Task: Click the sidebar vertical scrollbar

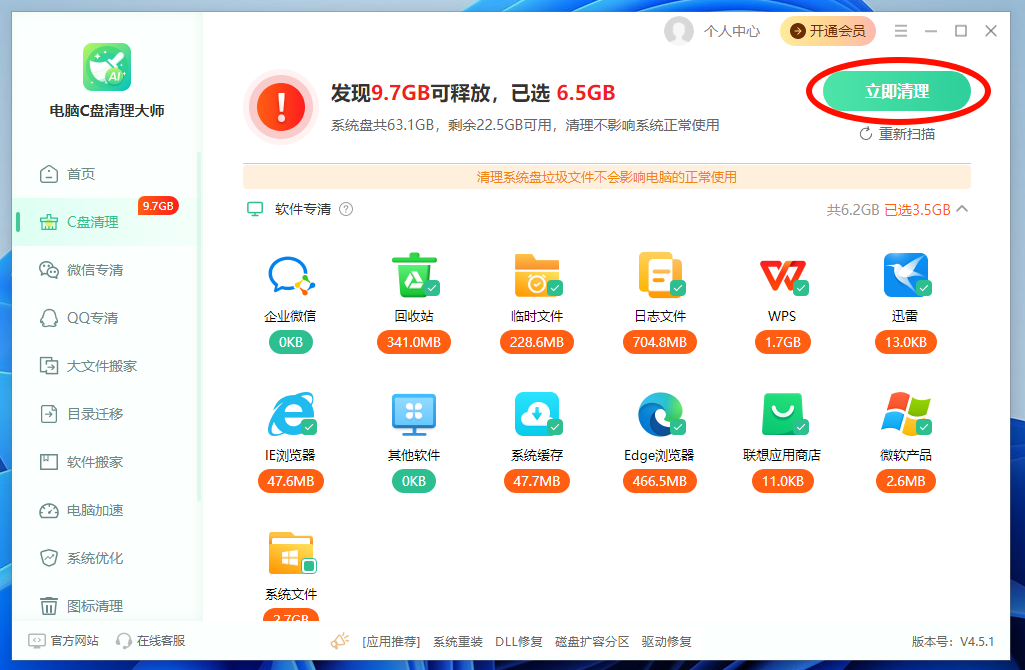Action: click(x=199, y=327)
